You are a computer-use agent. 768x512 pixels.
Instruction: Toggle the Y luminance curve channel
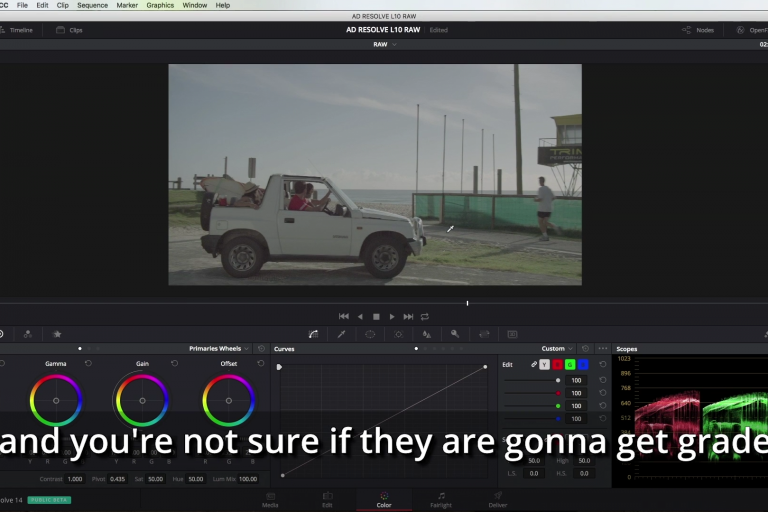click(544, 365)
